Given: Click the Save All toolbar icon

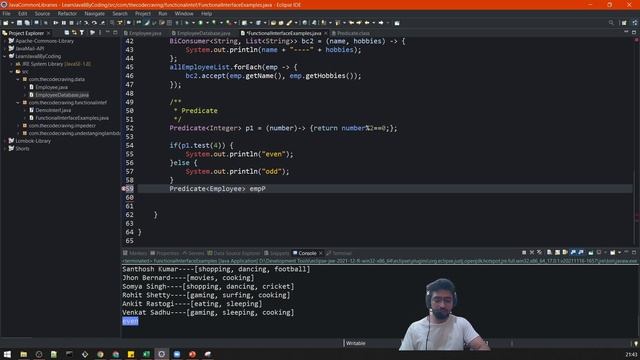Looking at the screenshot, I should pos(27,23).
